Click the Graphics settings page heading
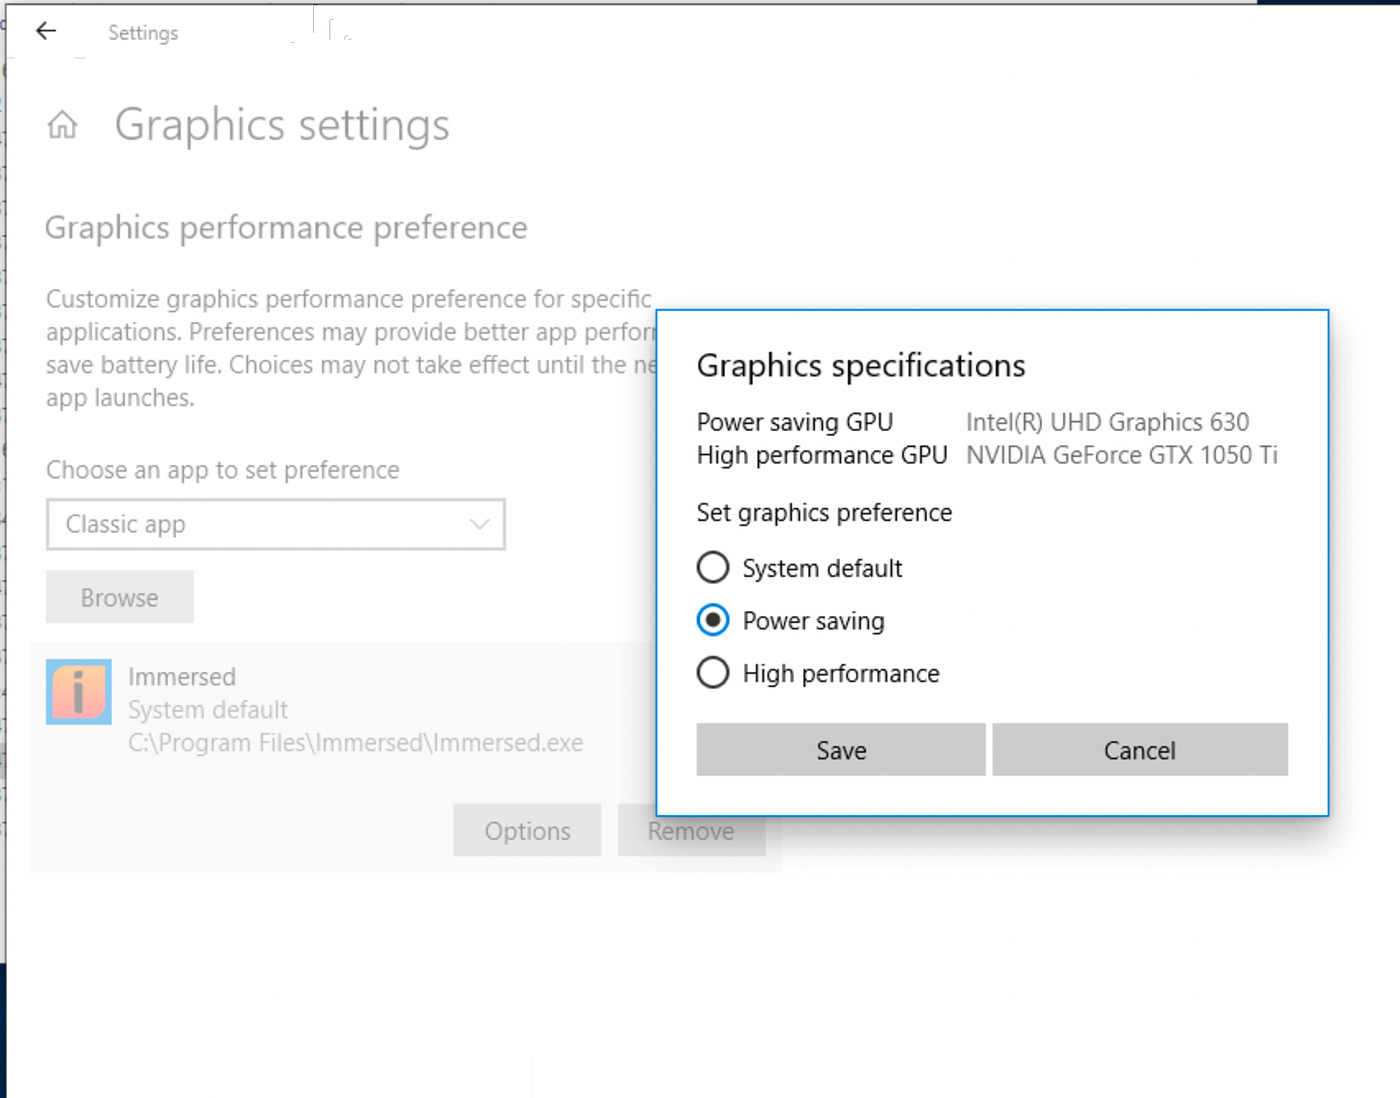 click(x=282, y=125)
